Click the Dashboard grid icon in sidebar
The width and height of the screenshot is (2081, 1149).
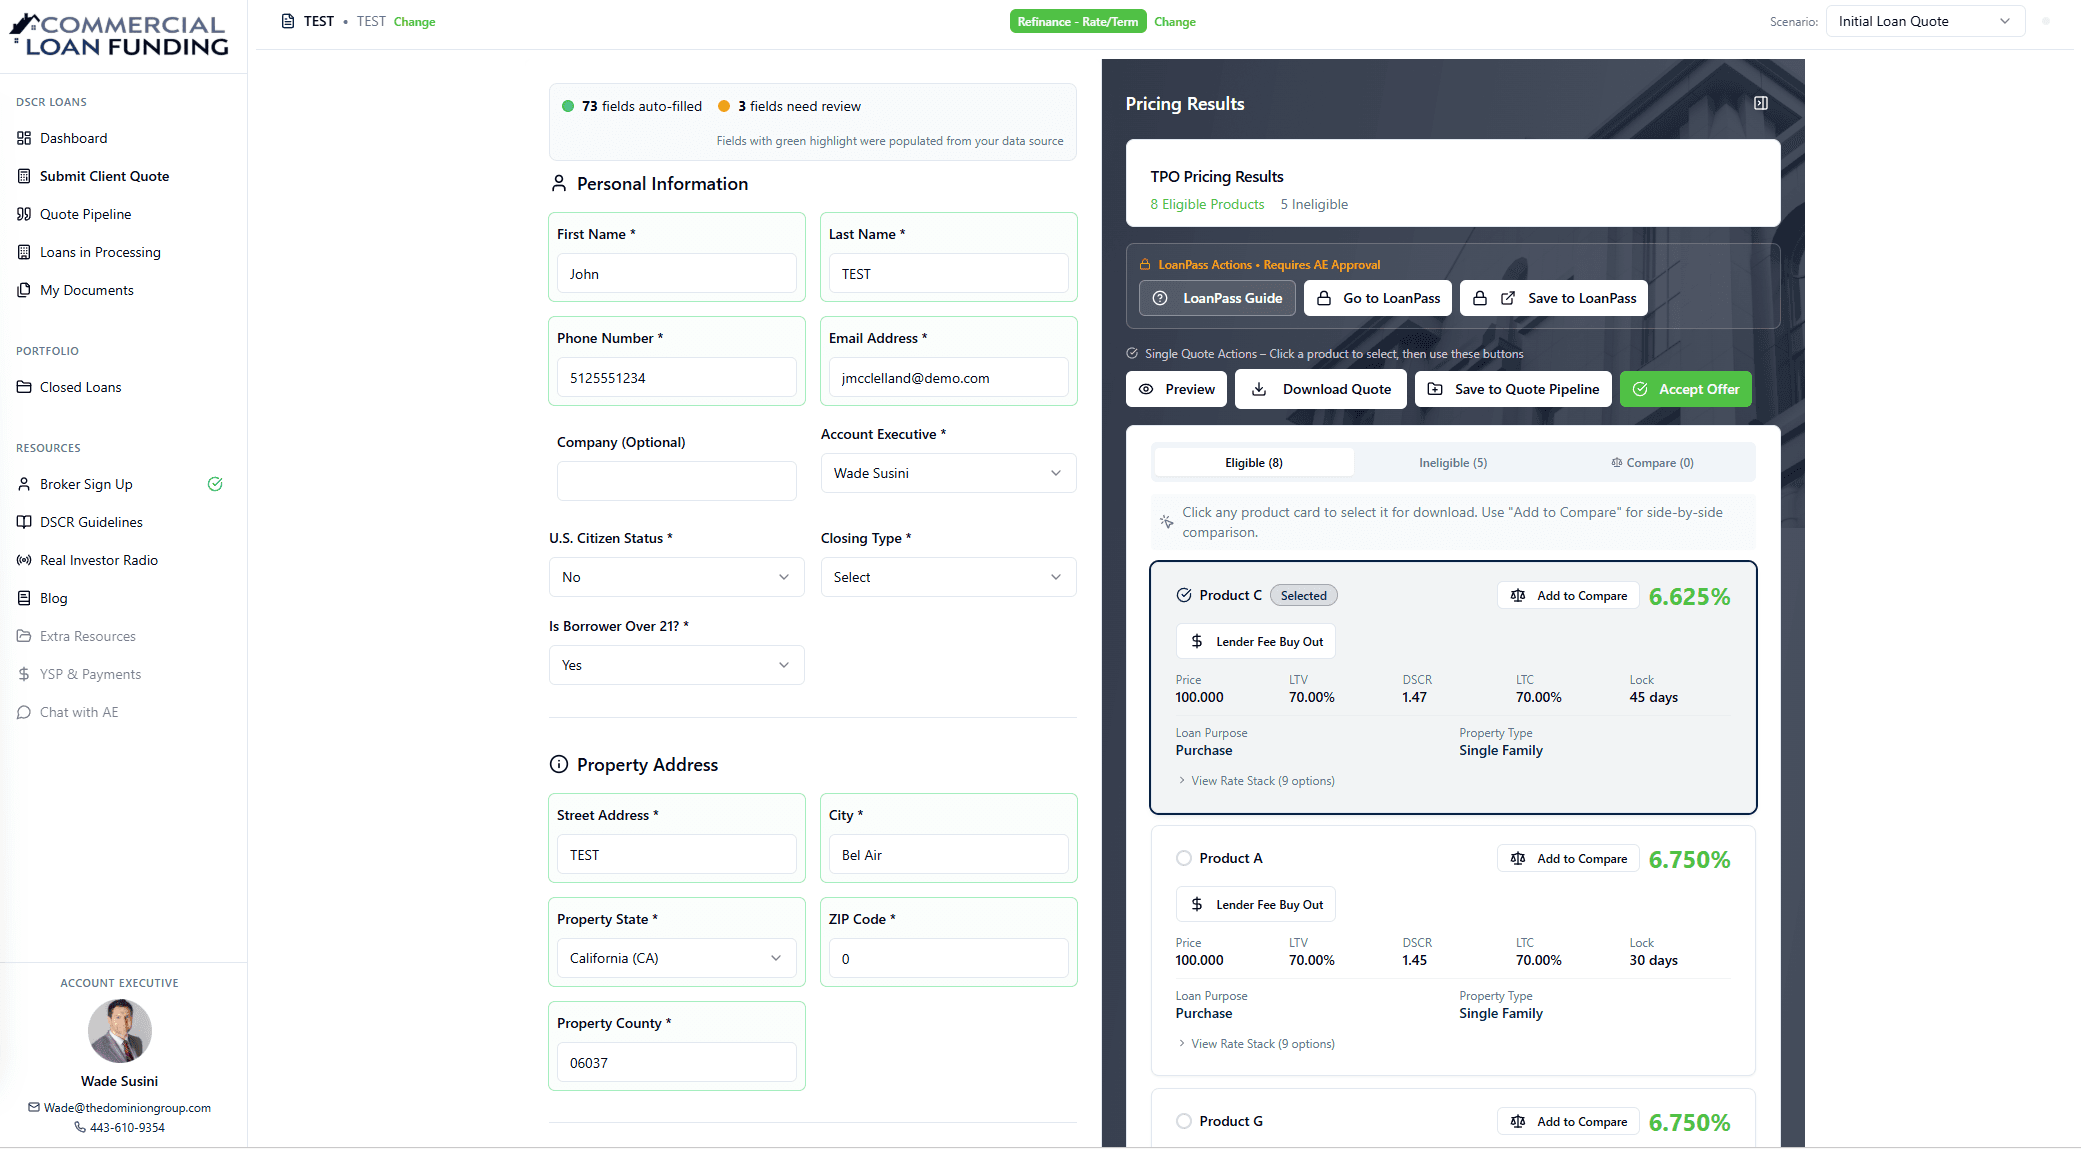tap(24, 138)
